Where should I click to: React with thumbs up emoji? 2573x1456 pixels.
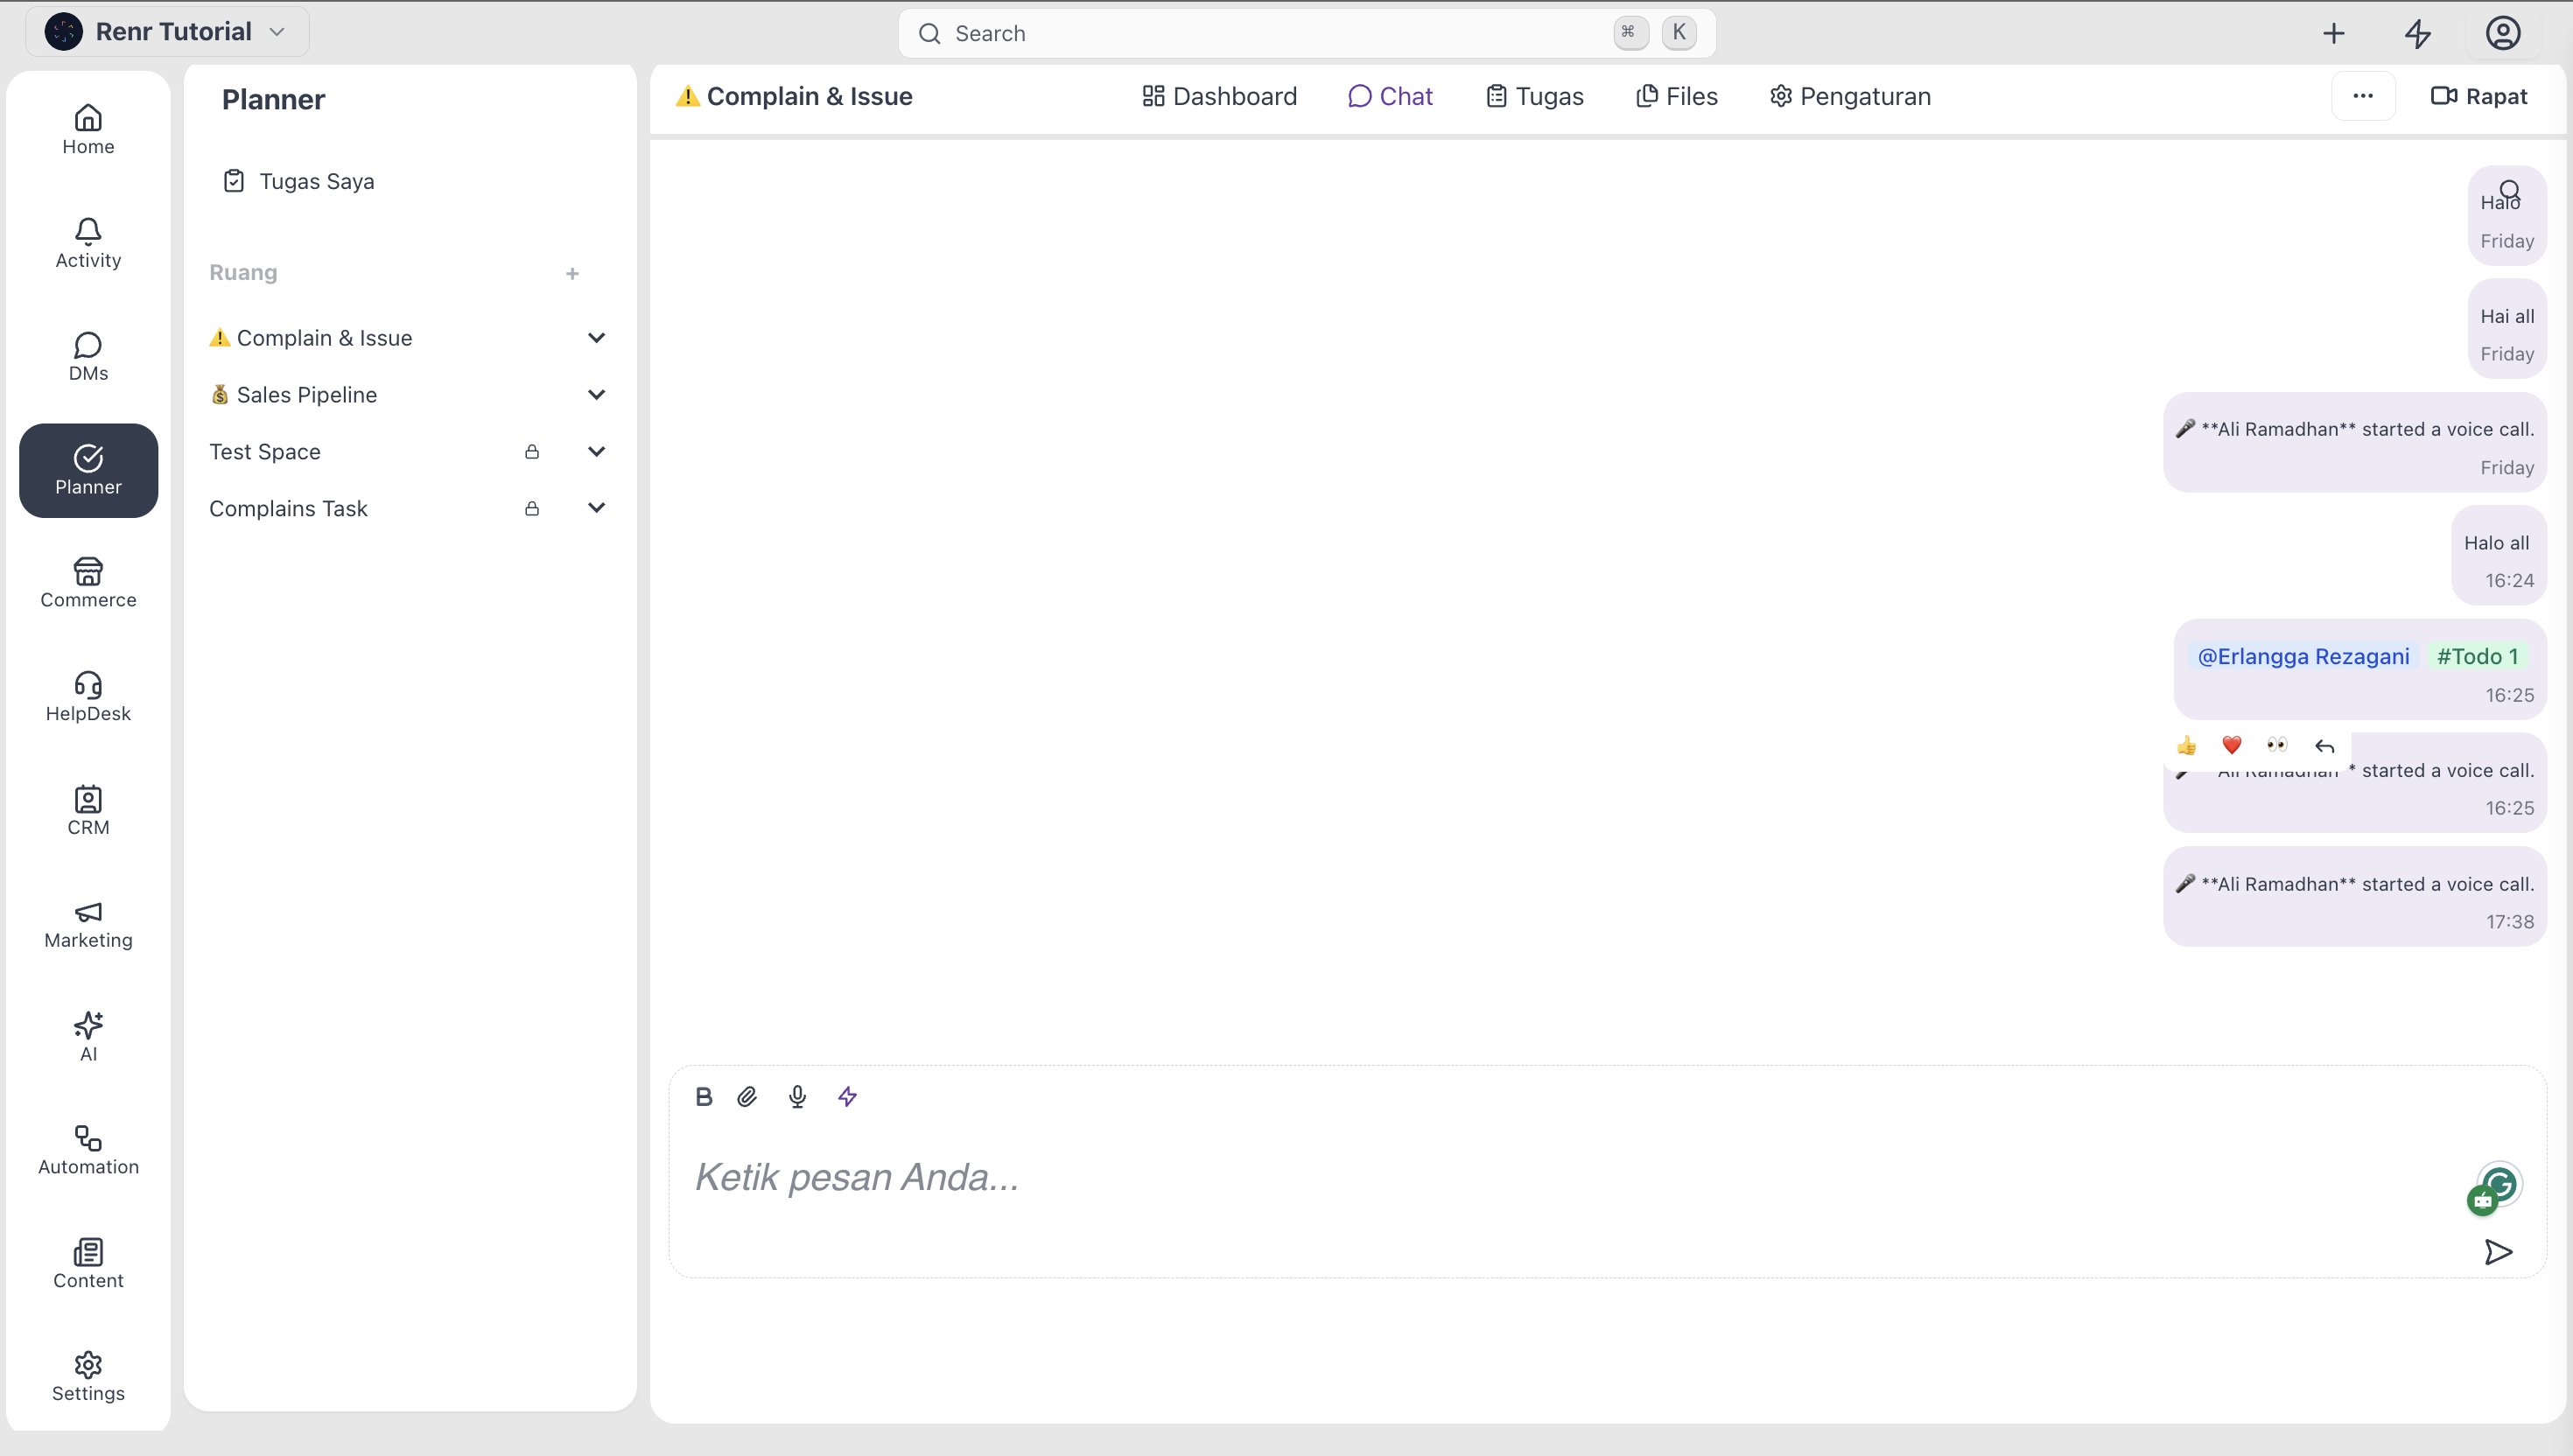tap(2186, 746)
